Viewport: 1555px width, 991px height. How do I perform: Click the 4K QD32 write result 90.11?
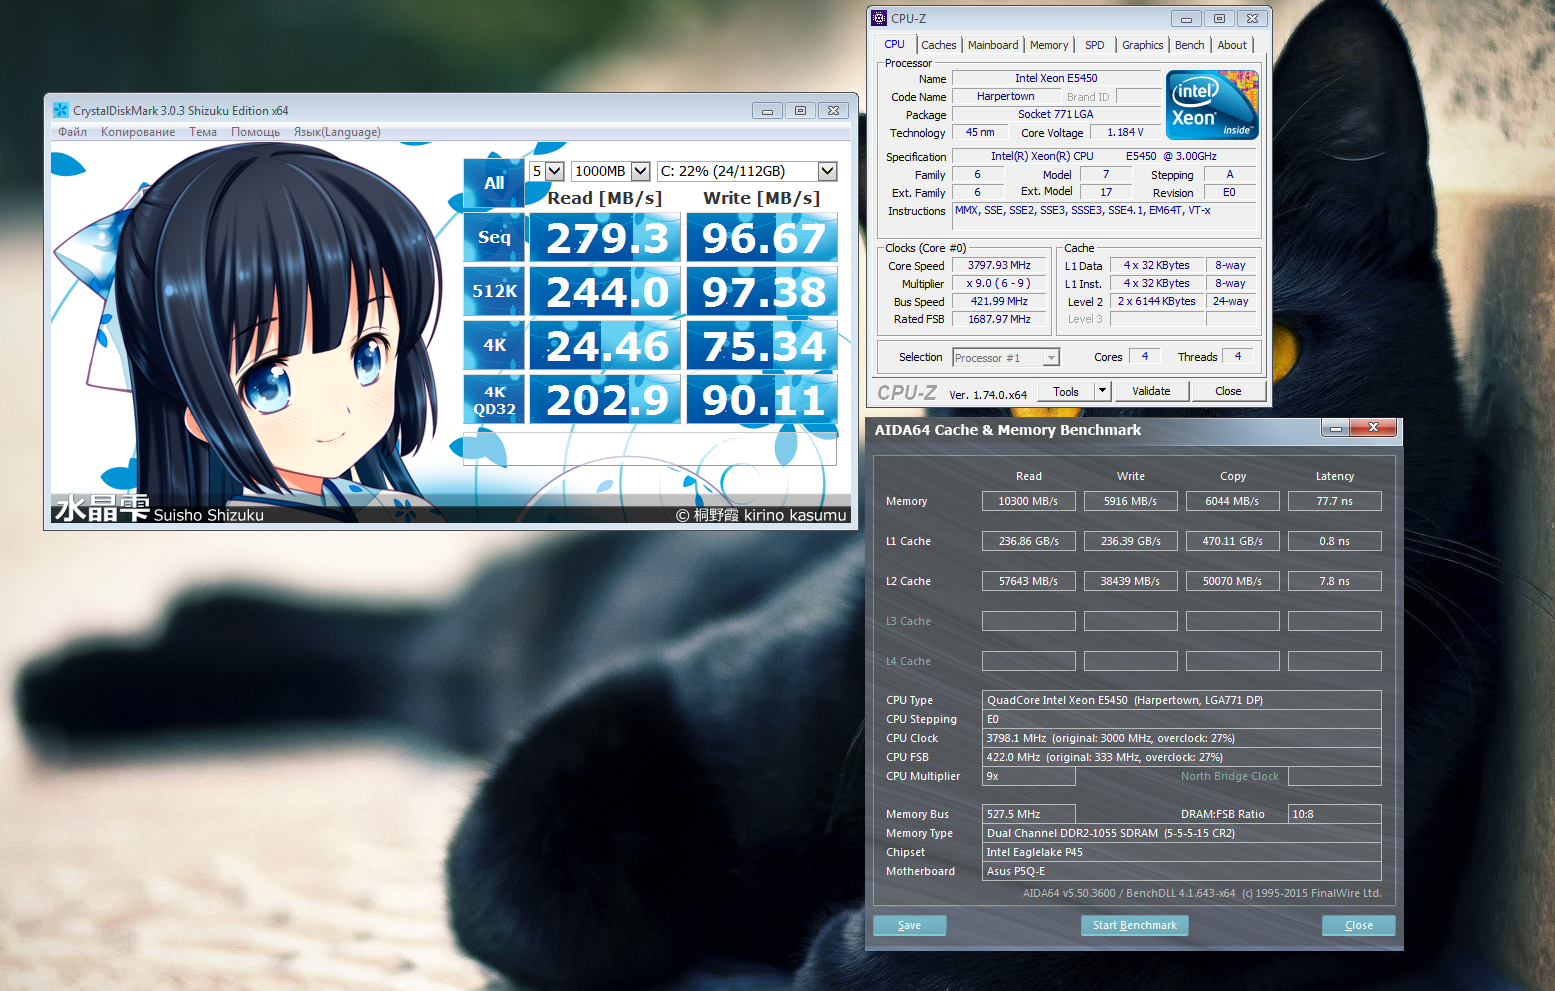click(x=762, y=399)
